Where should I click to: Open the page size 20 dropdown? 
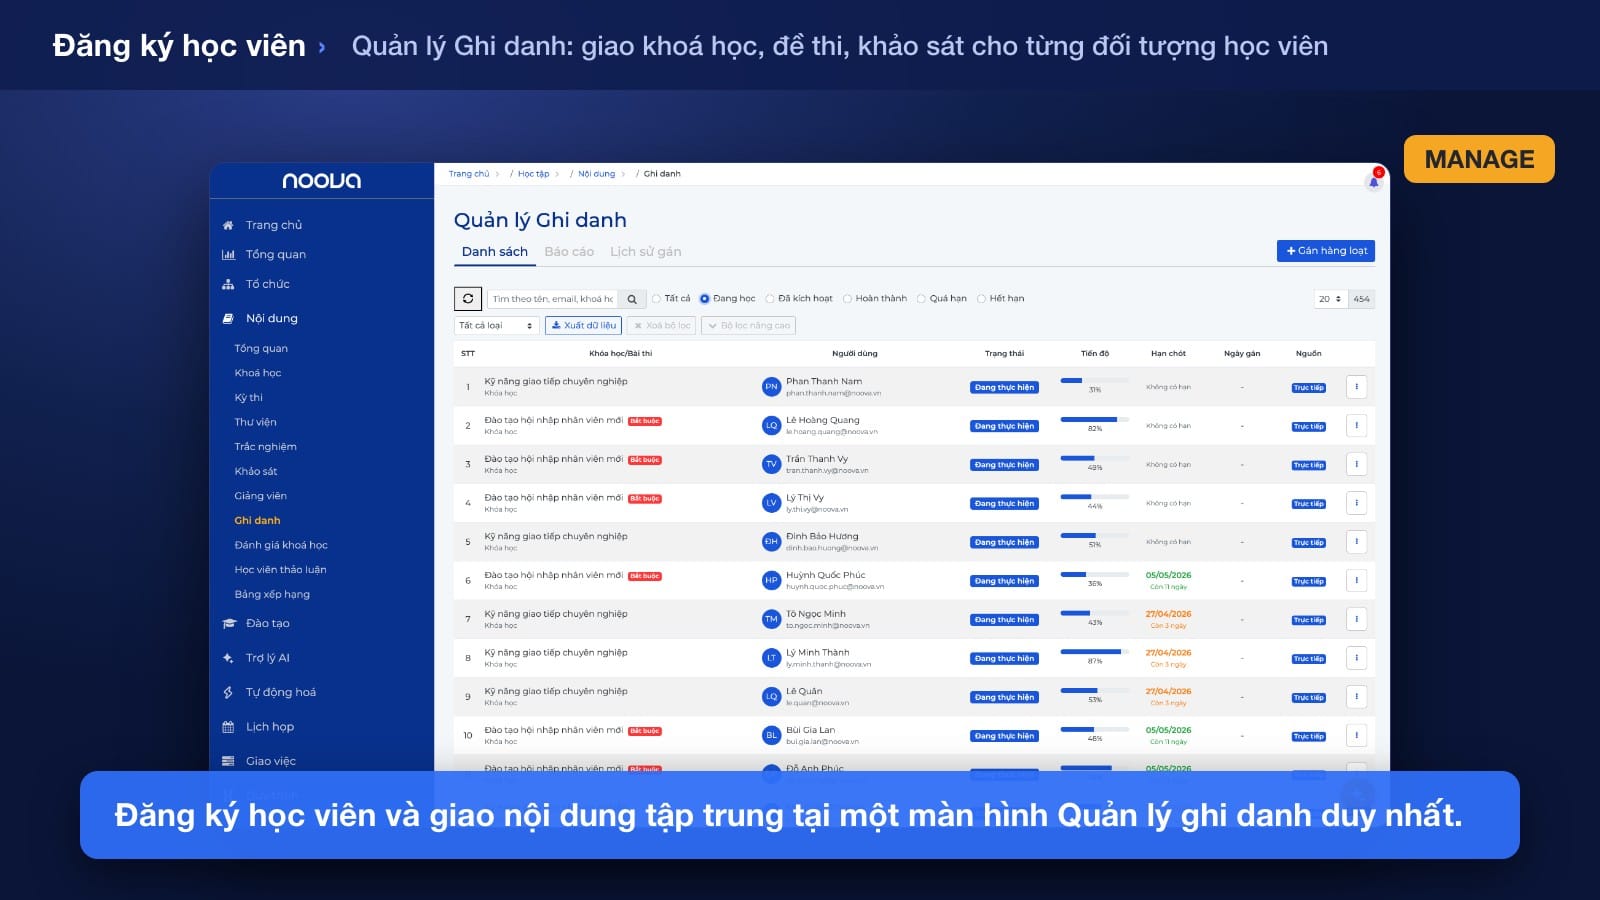1330,298
